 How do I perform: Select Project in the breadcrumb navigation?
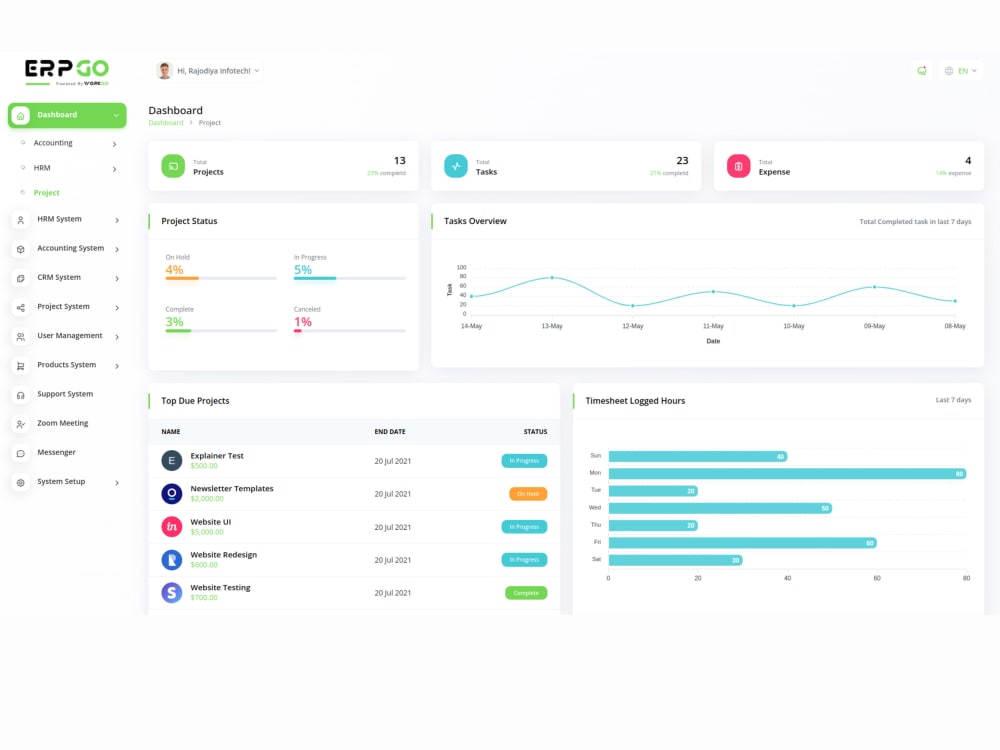click(210, 123)
